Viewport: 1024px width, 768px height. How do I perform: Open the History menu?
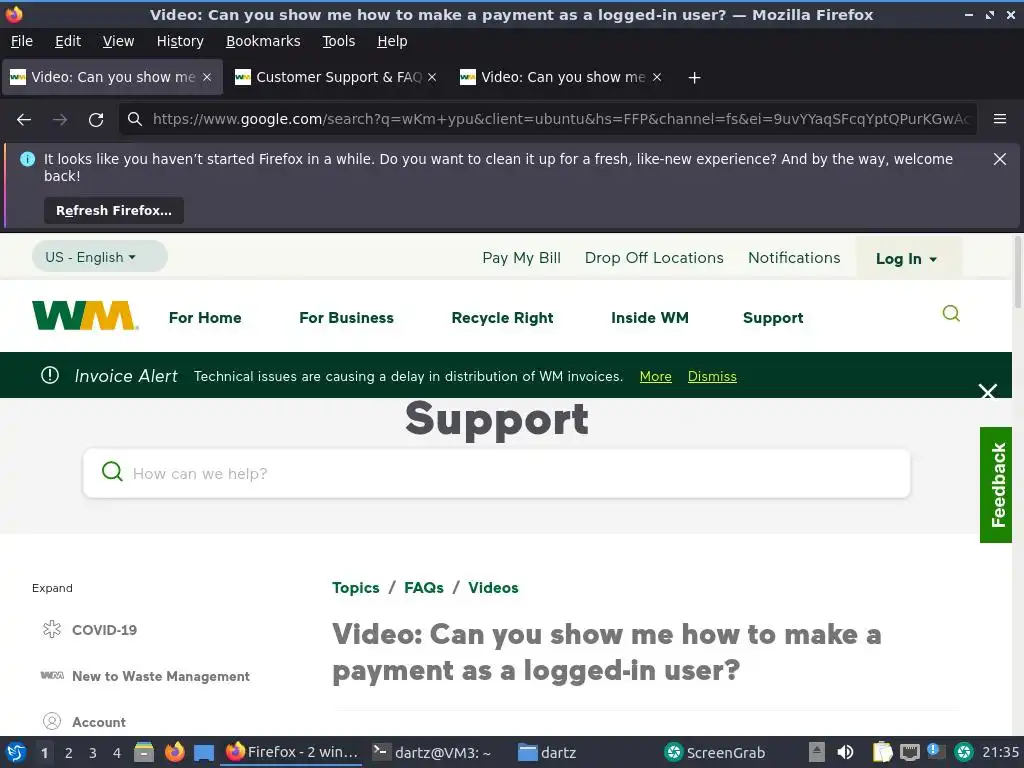coord(180,41)
